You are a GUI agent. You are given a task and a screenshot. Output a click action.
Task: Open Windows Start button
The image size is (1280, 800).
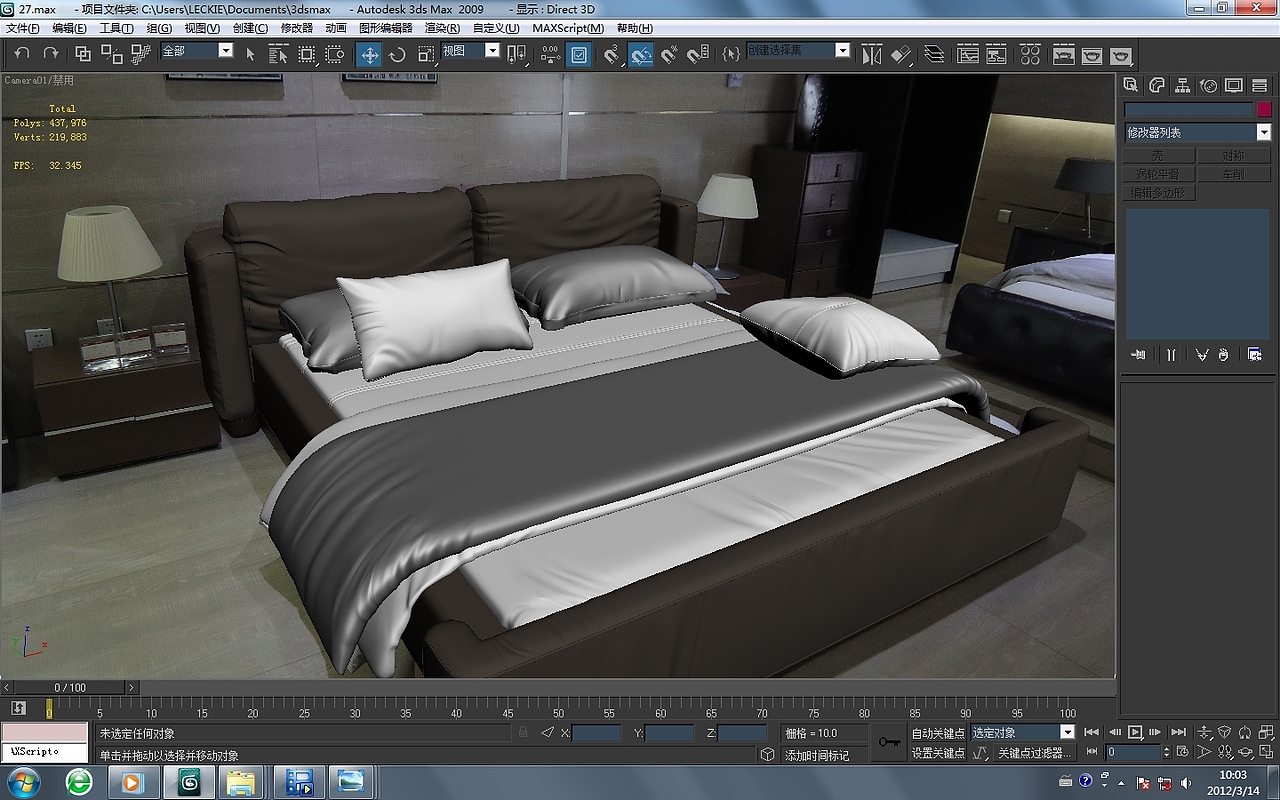pyautogui.click(x=22, y=782)
